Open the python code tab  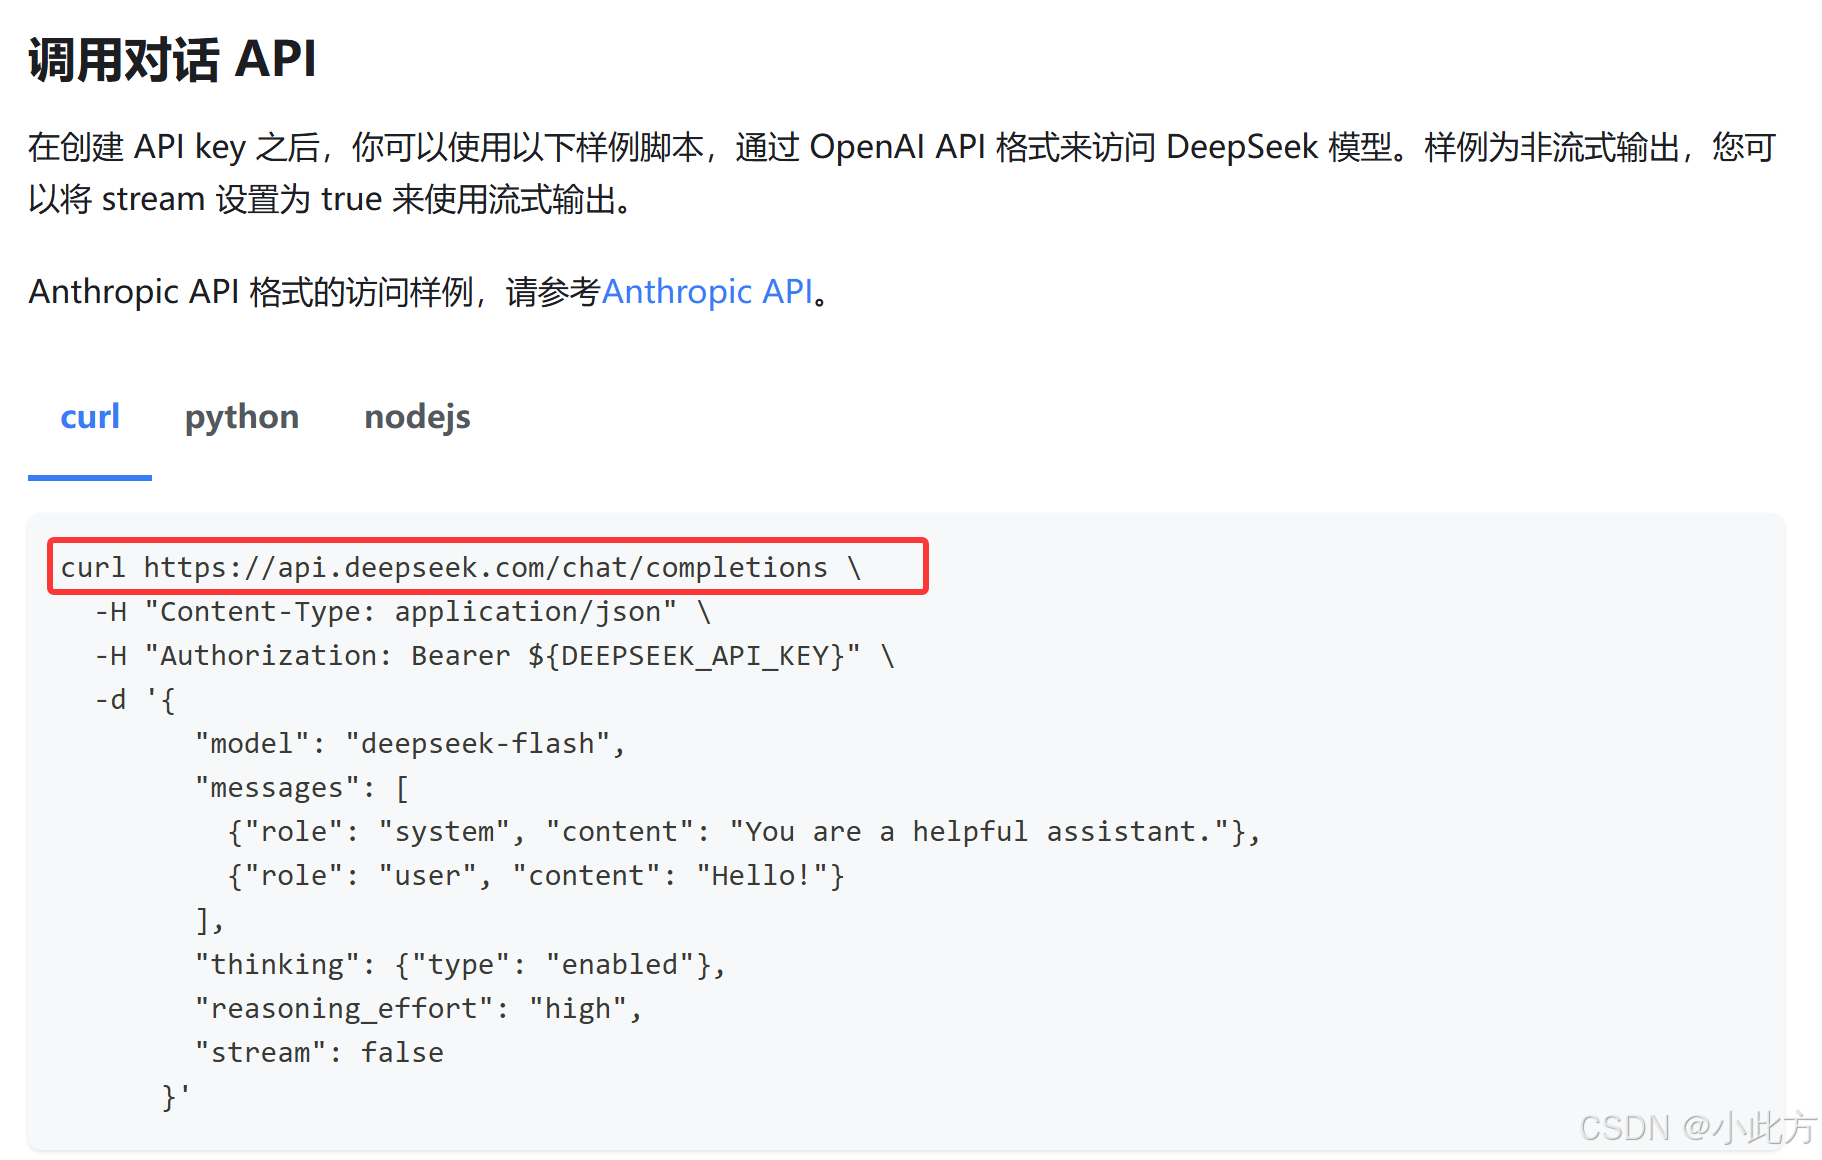(242, 416)
